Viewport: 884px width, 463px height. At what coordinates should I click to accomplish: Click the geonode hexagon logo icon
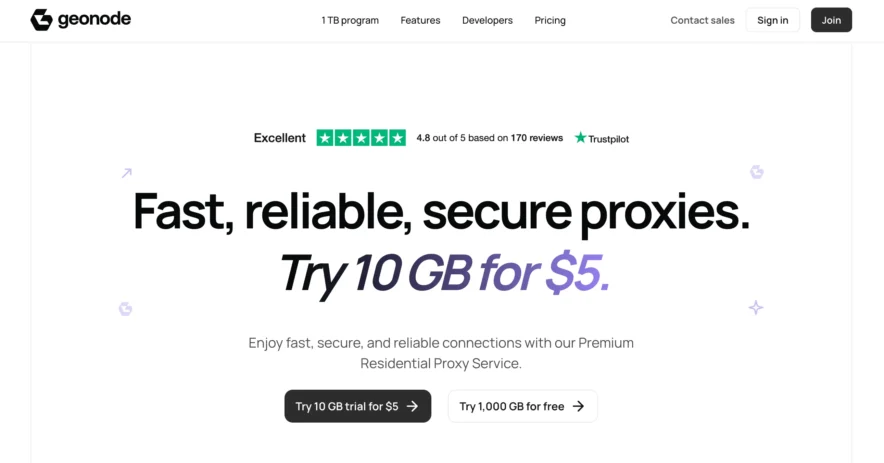tap(41, 20)
